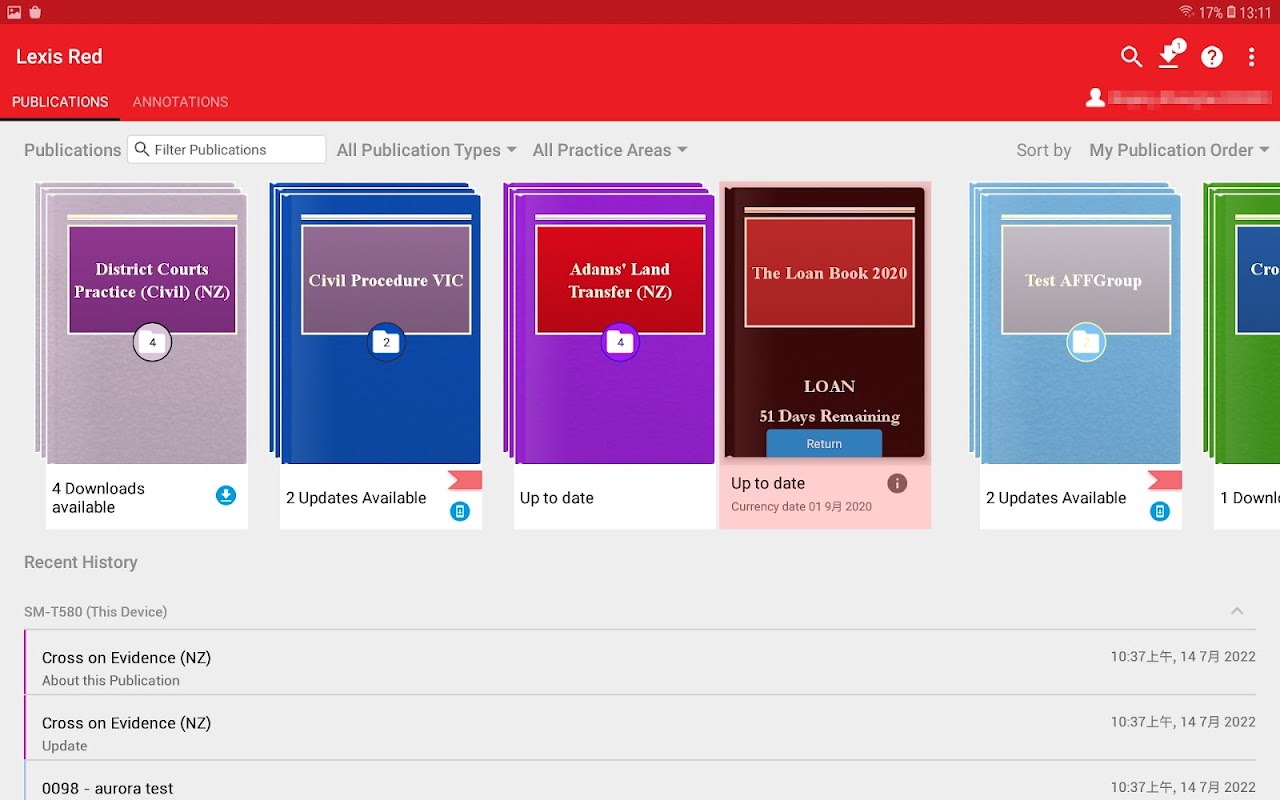Download District Courts Practice publications
This screenshot has height=800, width=1280.
click(226, 495)
